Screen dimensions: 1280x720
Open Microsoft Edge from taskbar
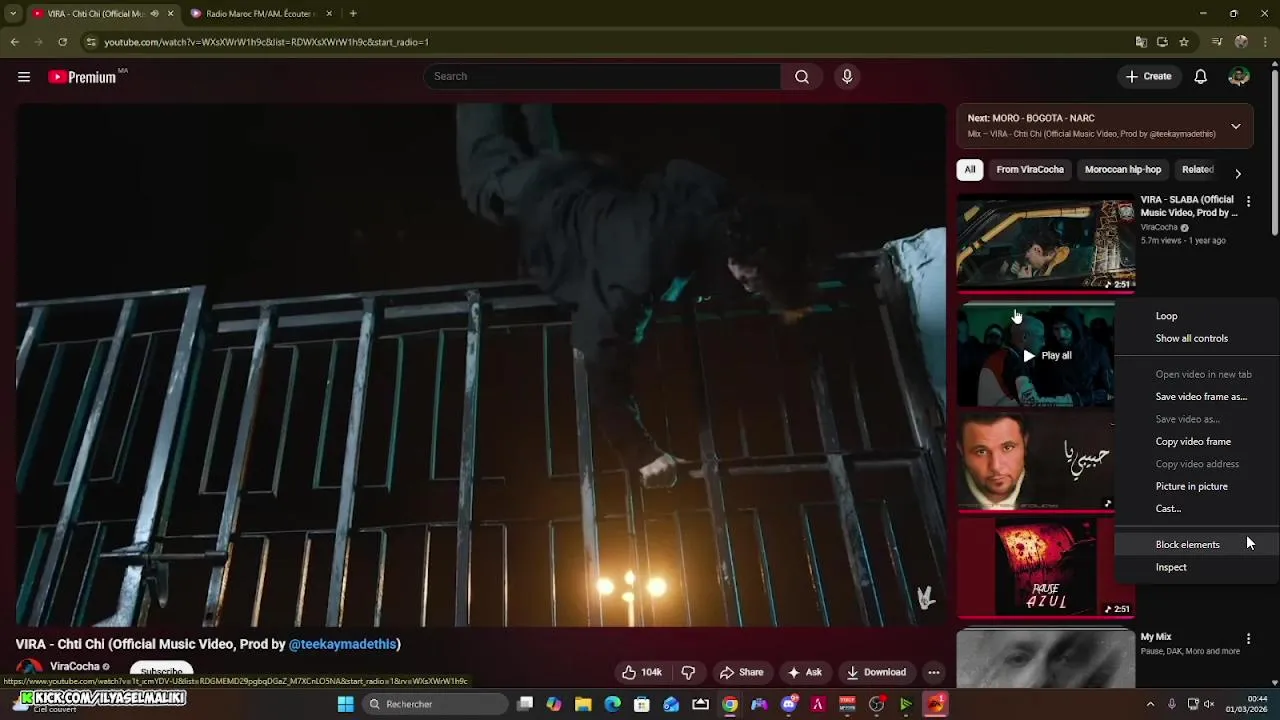click(612, 704)
